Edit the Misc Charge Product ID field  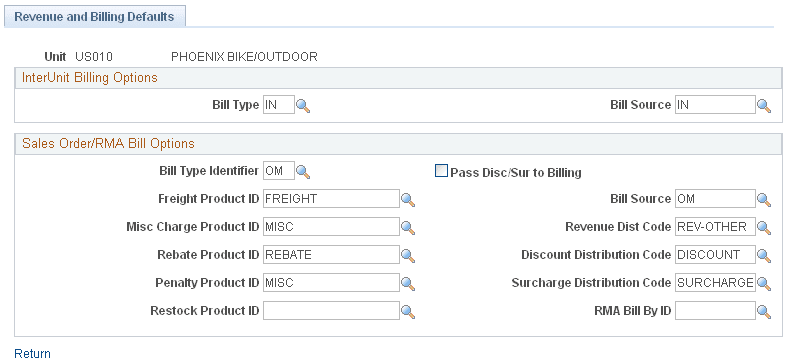pos(331,227)
